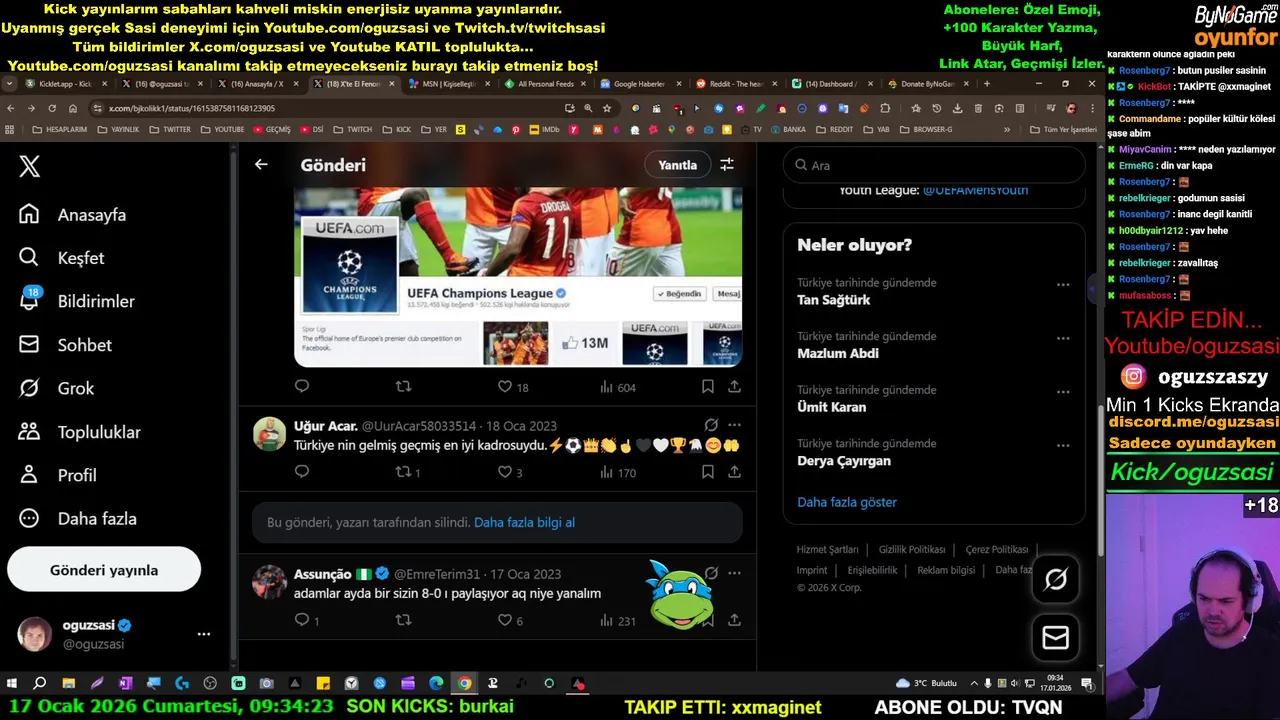Screen dimensions: 1280x720
Task: Switch to Kicklet.app browser tab
Action: pos(65,84)
